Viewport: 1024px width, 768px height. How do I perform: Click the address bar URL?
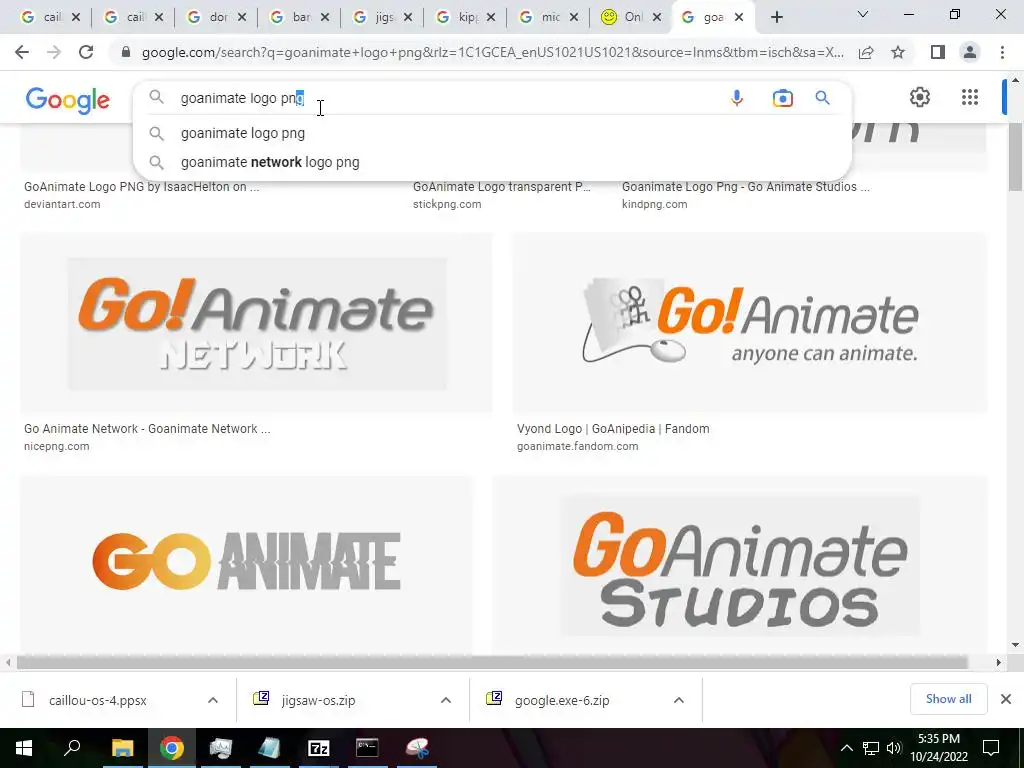[492, 52]
